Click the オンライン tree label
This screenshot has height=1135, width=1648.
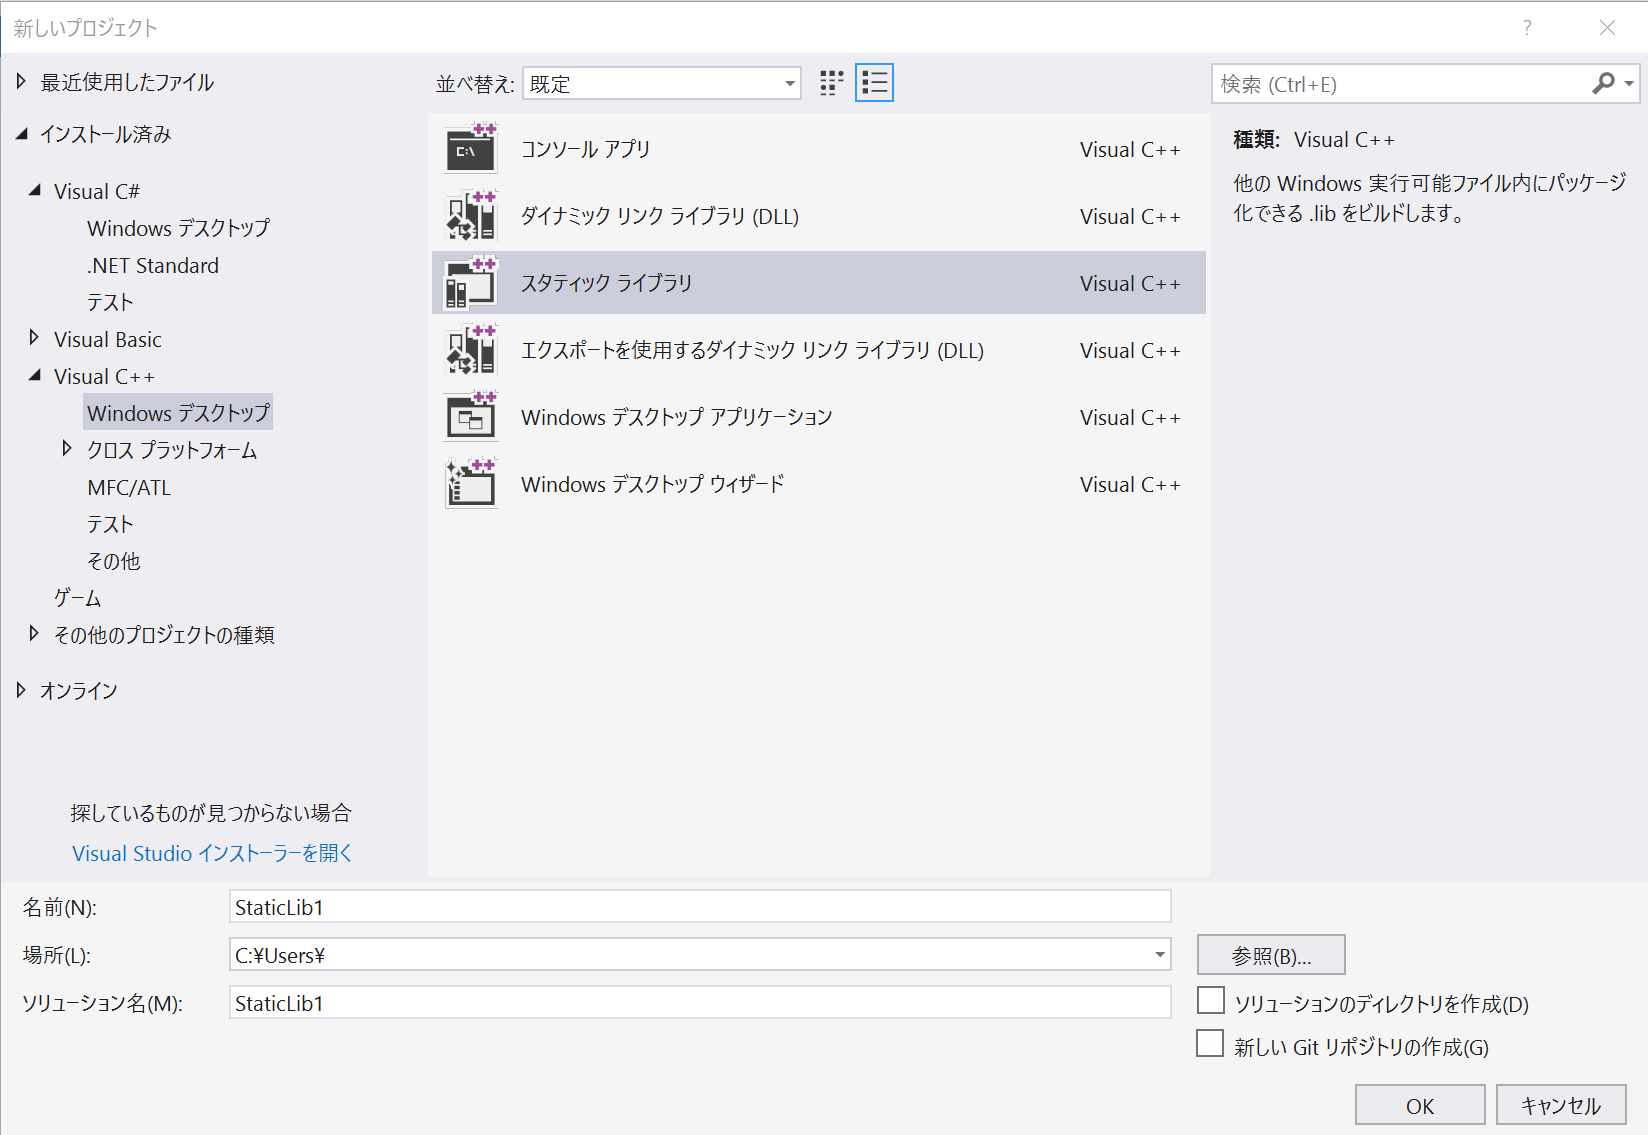pos(79,691)
